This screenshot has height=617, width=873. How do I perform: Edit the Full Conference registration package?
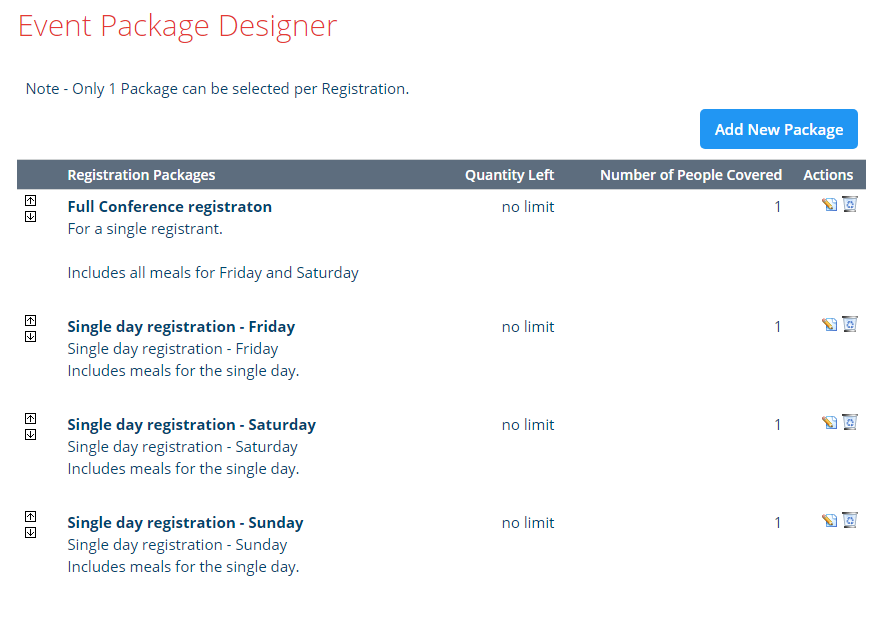[x=829, y=205]
